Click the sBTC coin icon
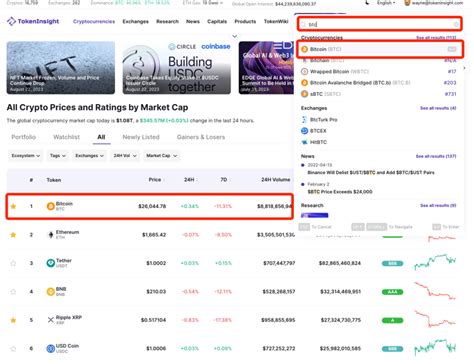This screenshot has height=364, width=474. tap(304, 94)
